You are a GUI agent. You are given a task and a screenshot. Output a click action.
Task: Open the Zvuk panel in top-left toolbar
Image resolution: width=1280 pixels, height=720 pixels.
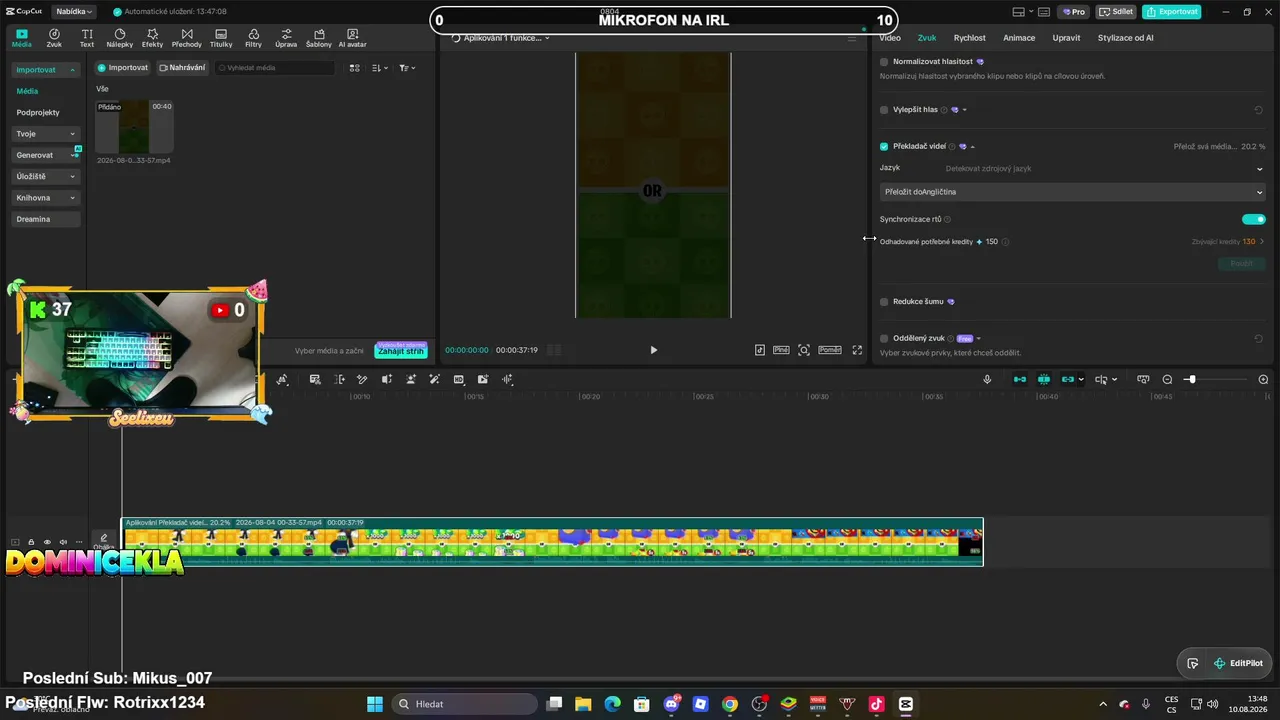click(54, 38)
